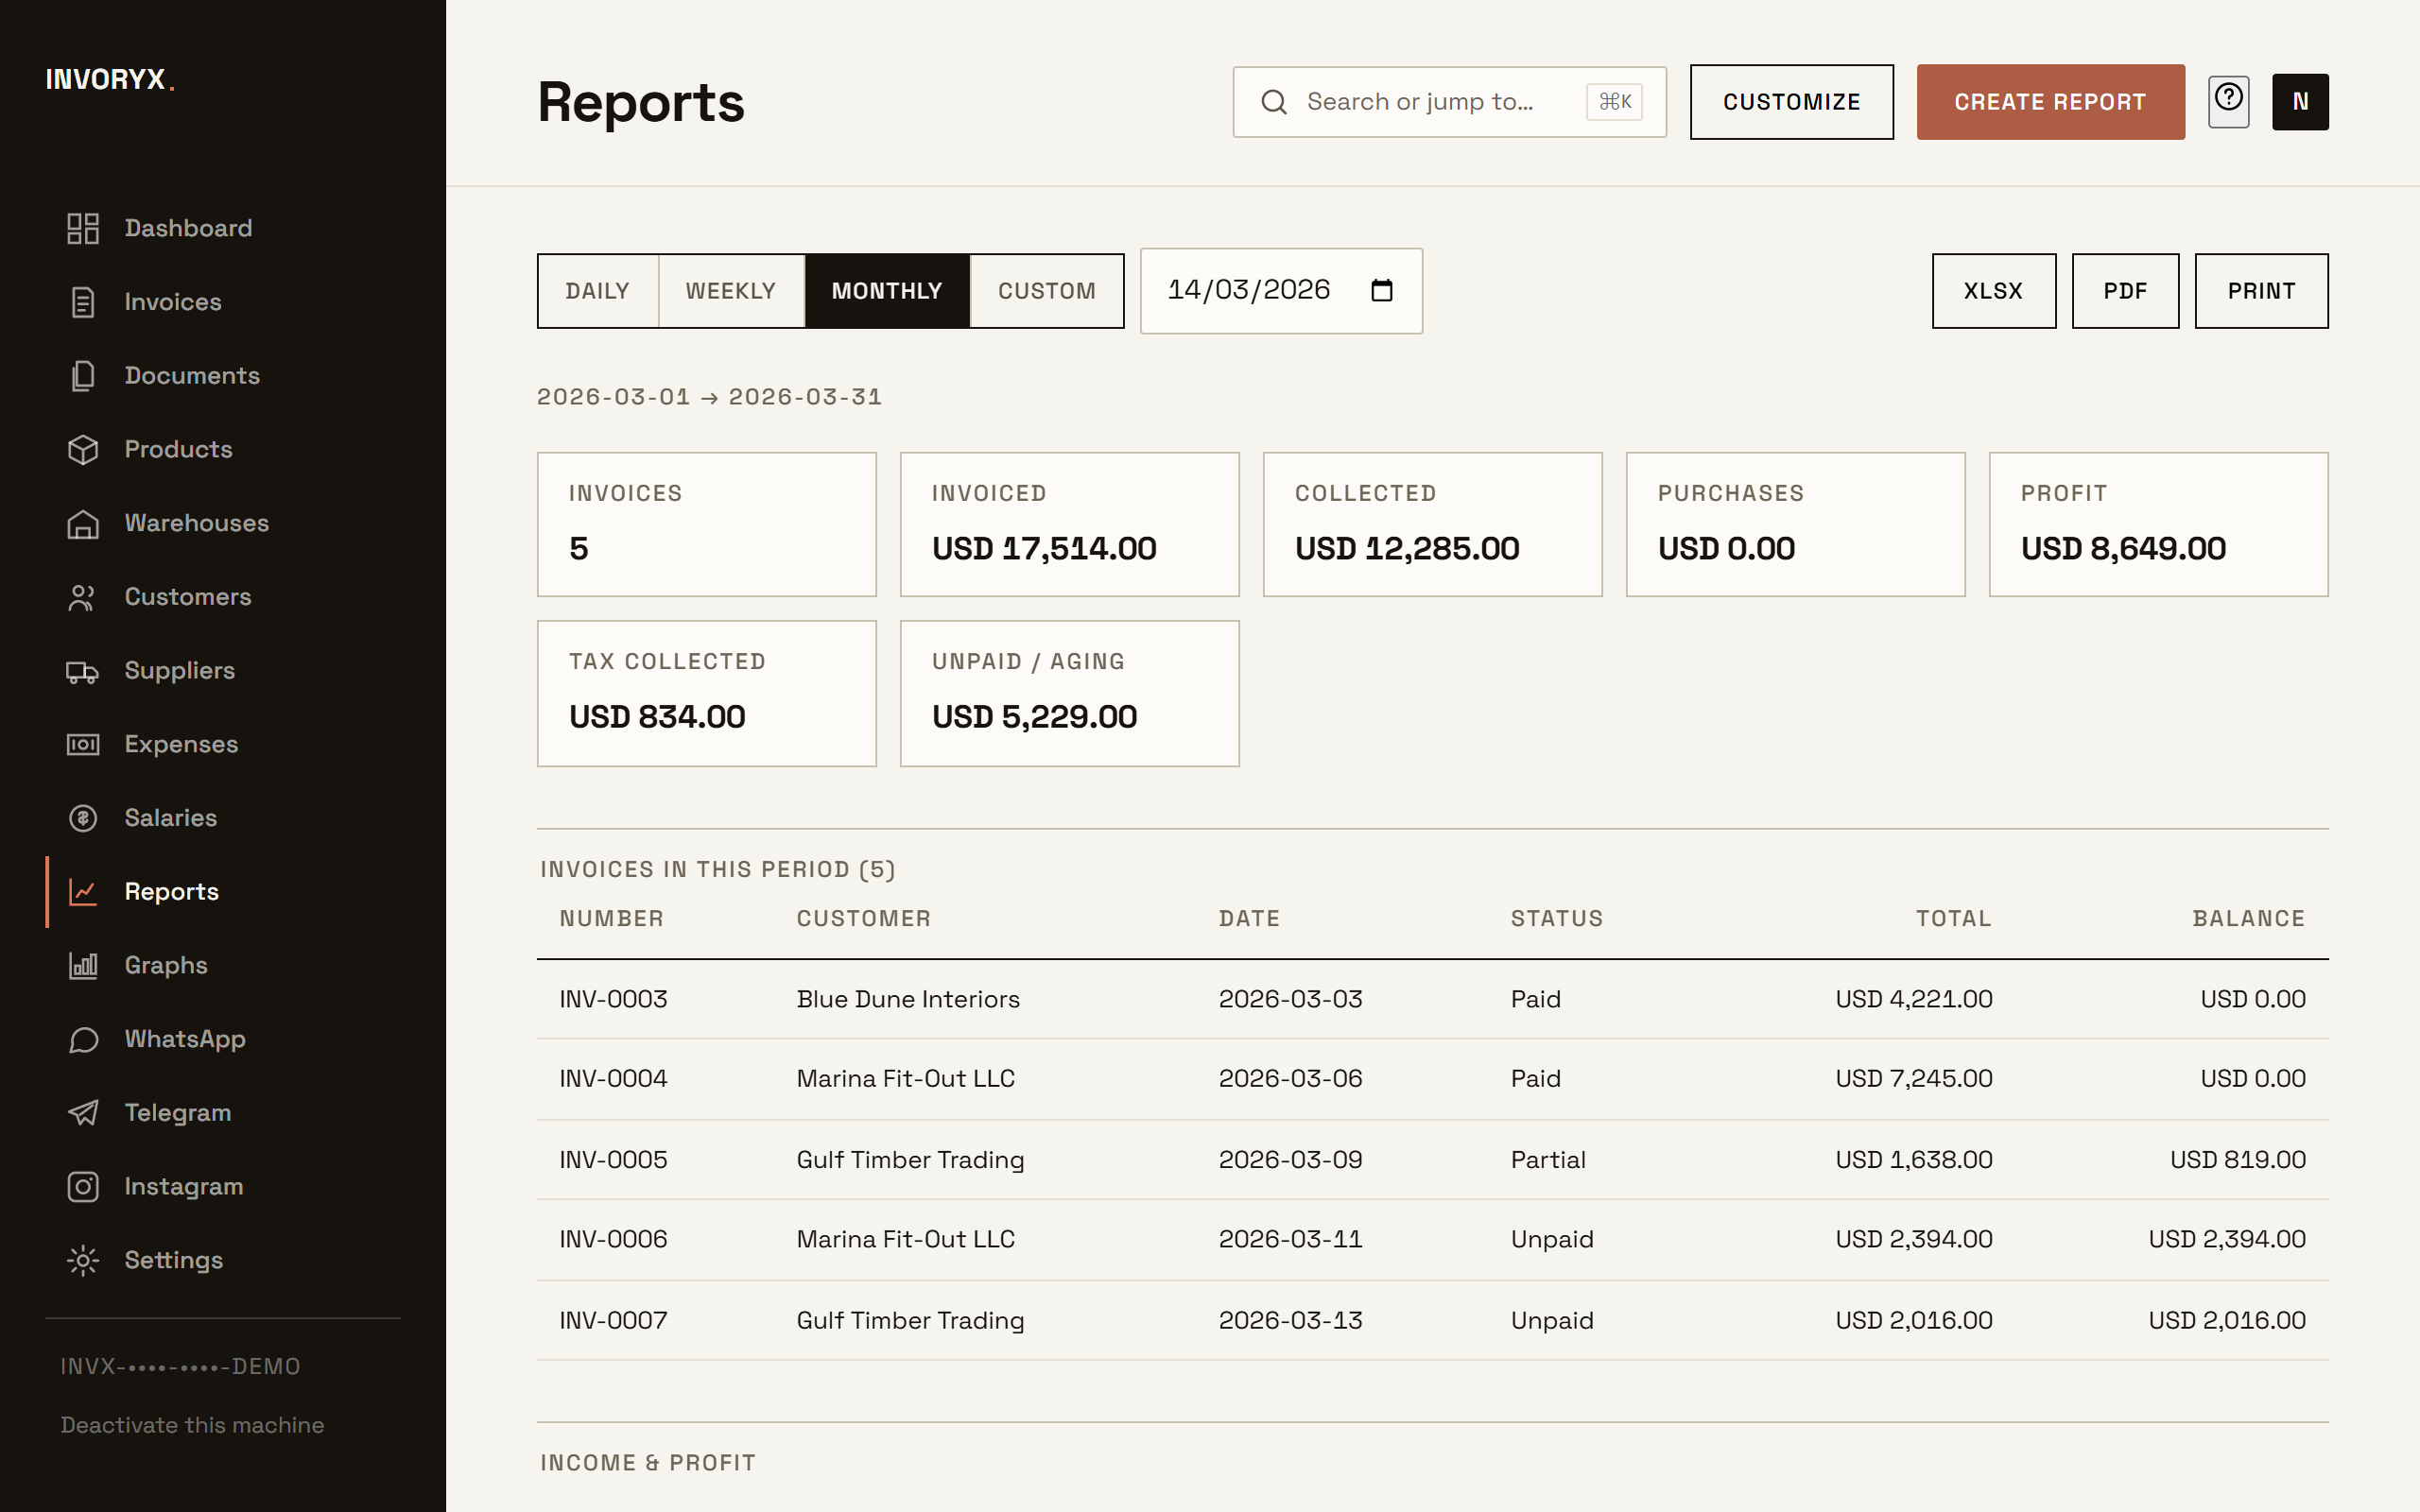Click the Tax Collected USD 834.00 card
Image resolution: width=2420 pixels, height=1512 pixels.
[706, 693]
